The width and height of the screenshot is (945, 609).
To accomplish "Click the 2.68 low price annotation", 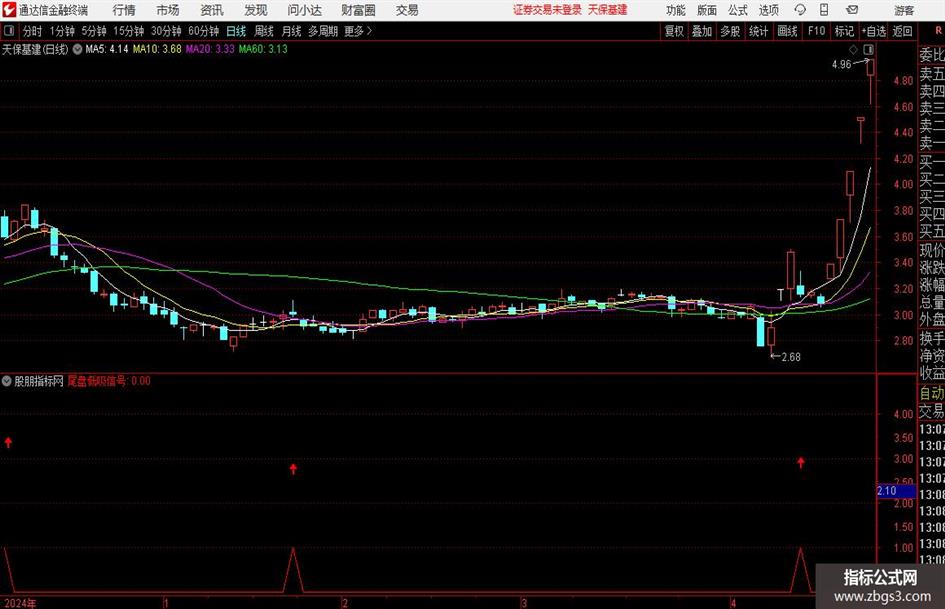I will click(x=791, y=357).
